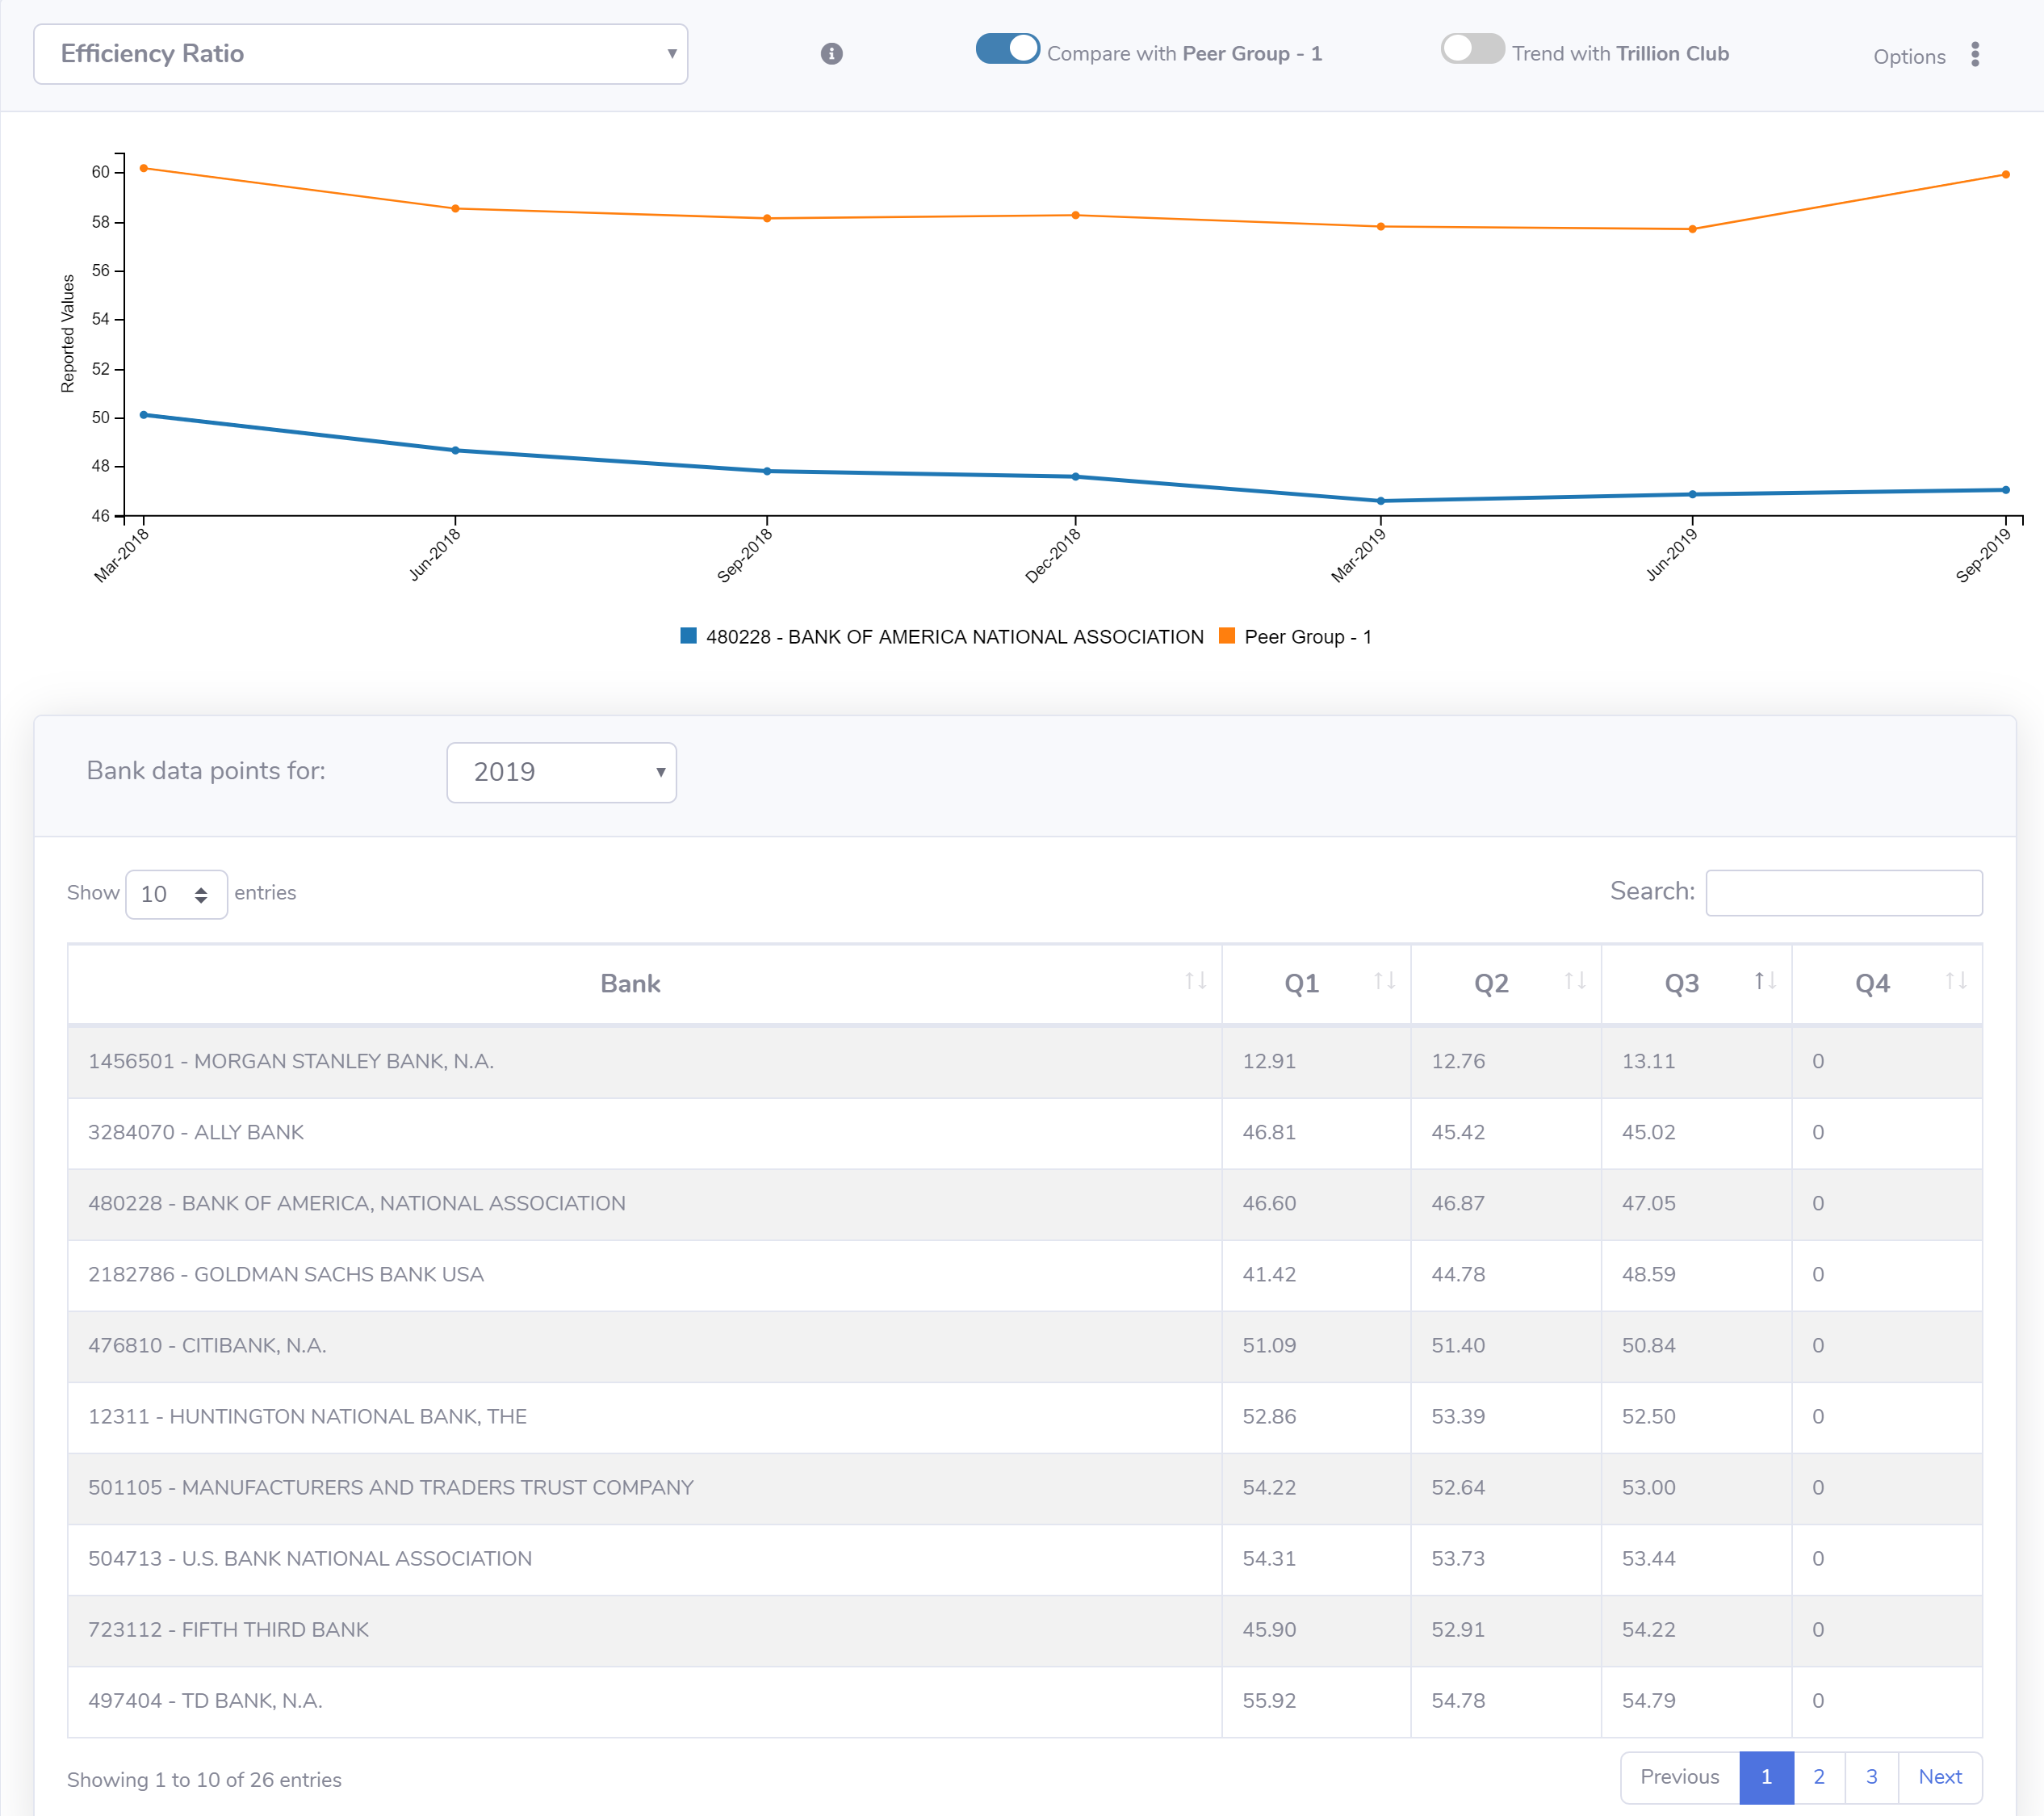Click Q3 value 54.79
The image size is (2044, 1816).
point(1648,1701)
